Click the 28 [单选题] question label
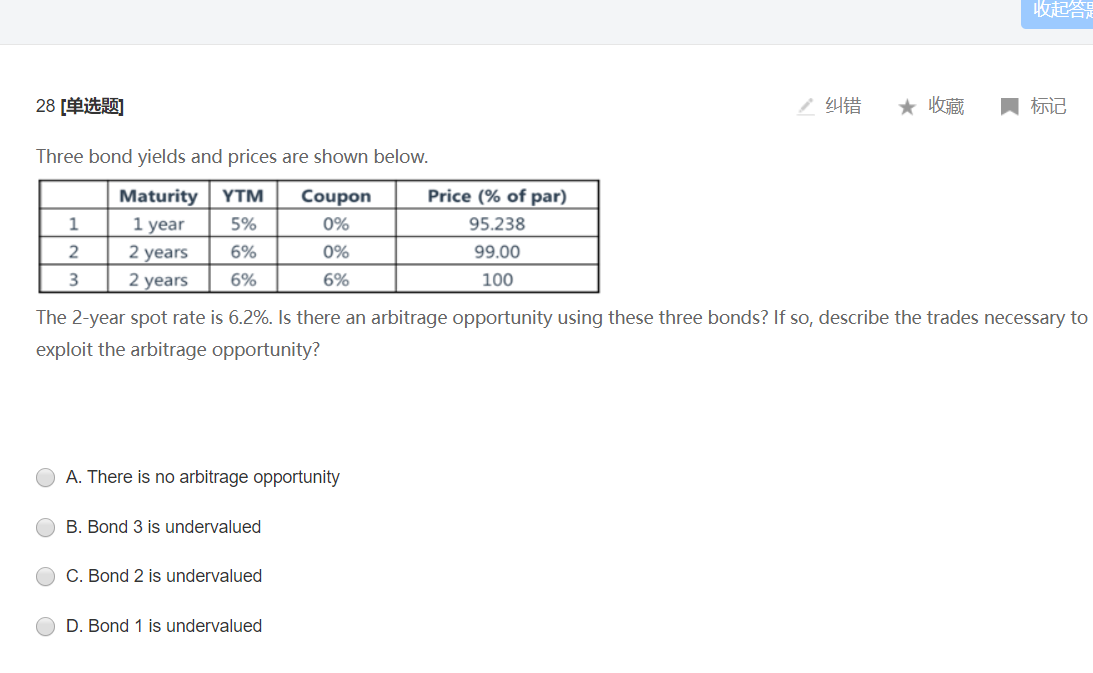The image size is (1093, 673). coord(80,106)
